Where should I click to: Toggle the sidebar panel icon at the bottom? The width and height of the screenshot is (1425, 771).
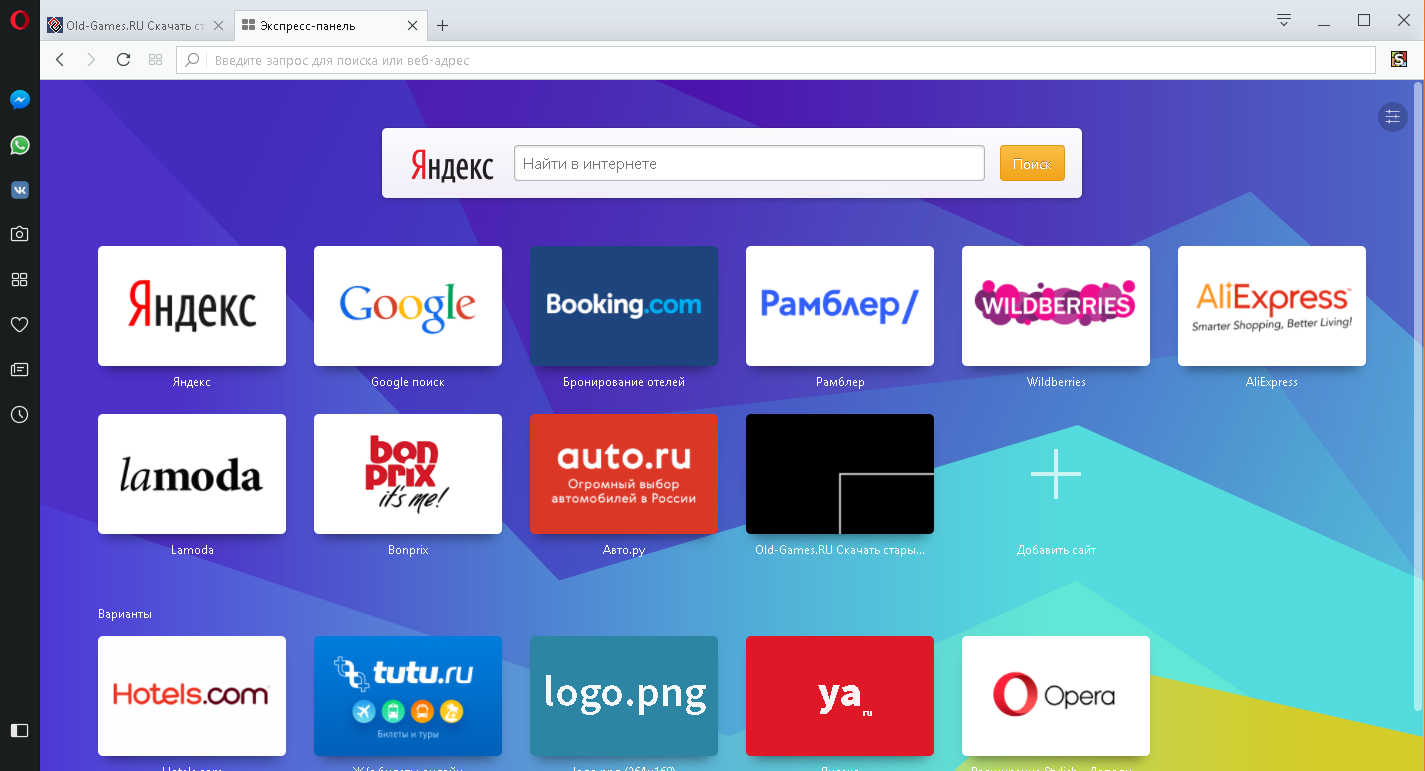click(19, 730)
